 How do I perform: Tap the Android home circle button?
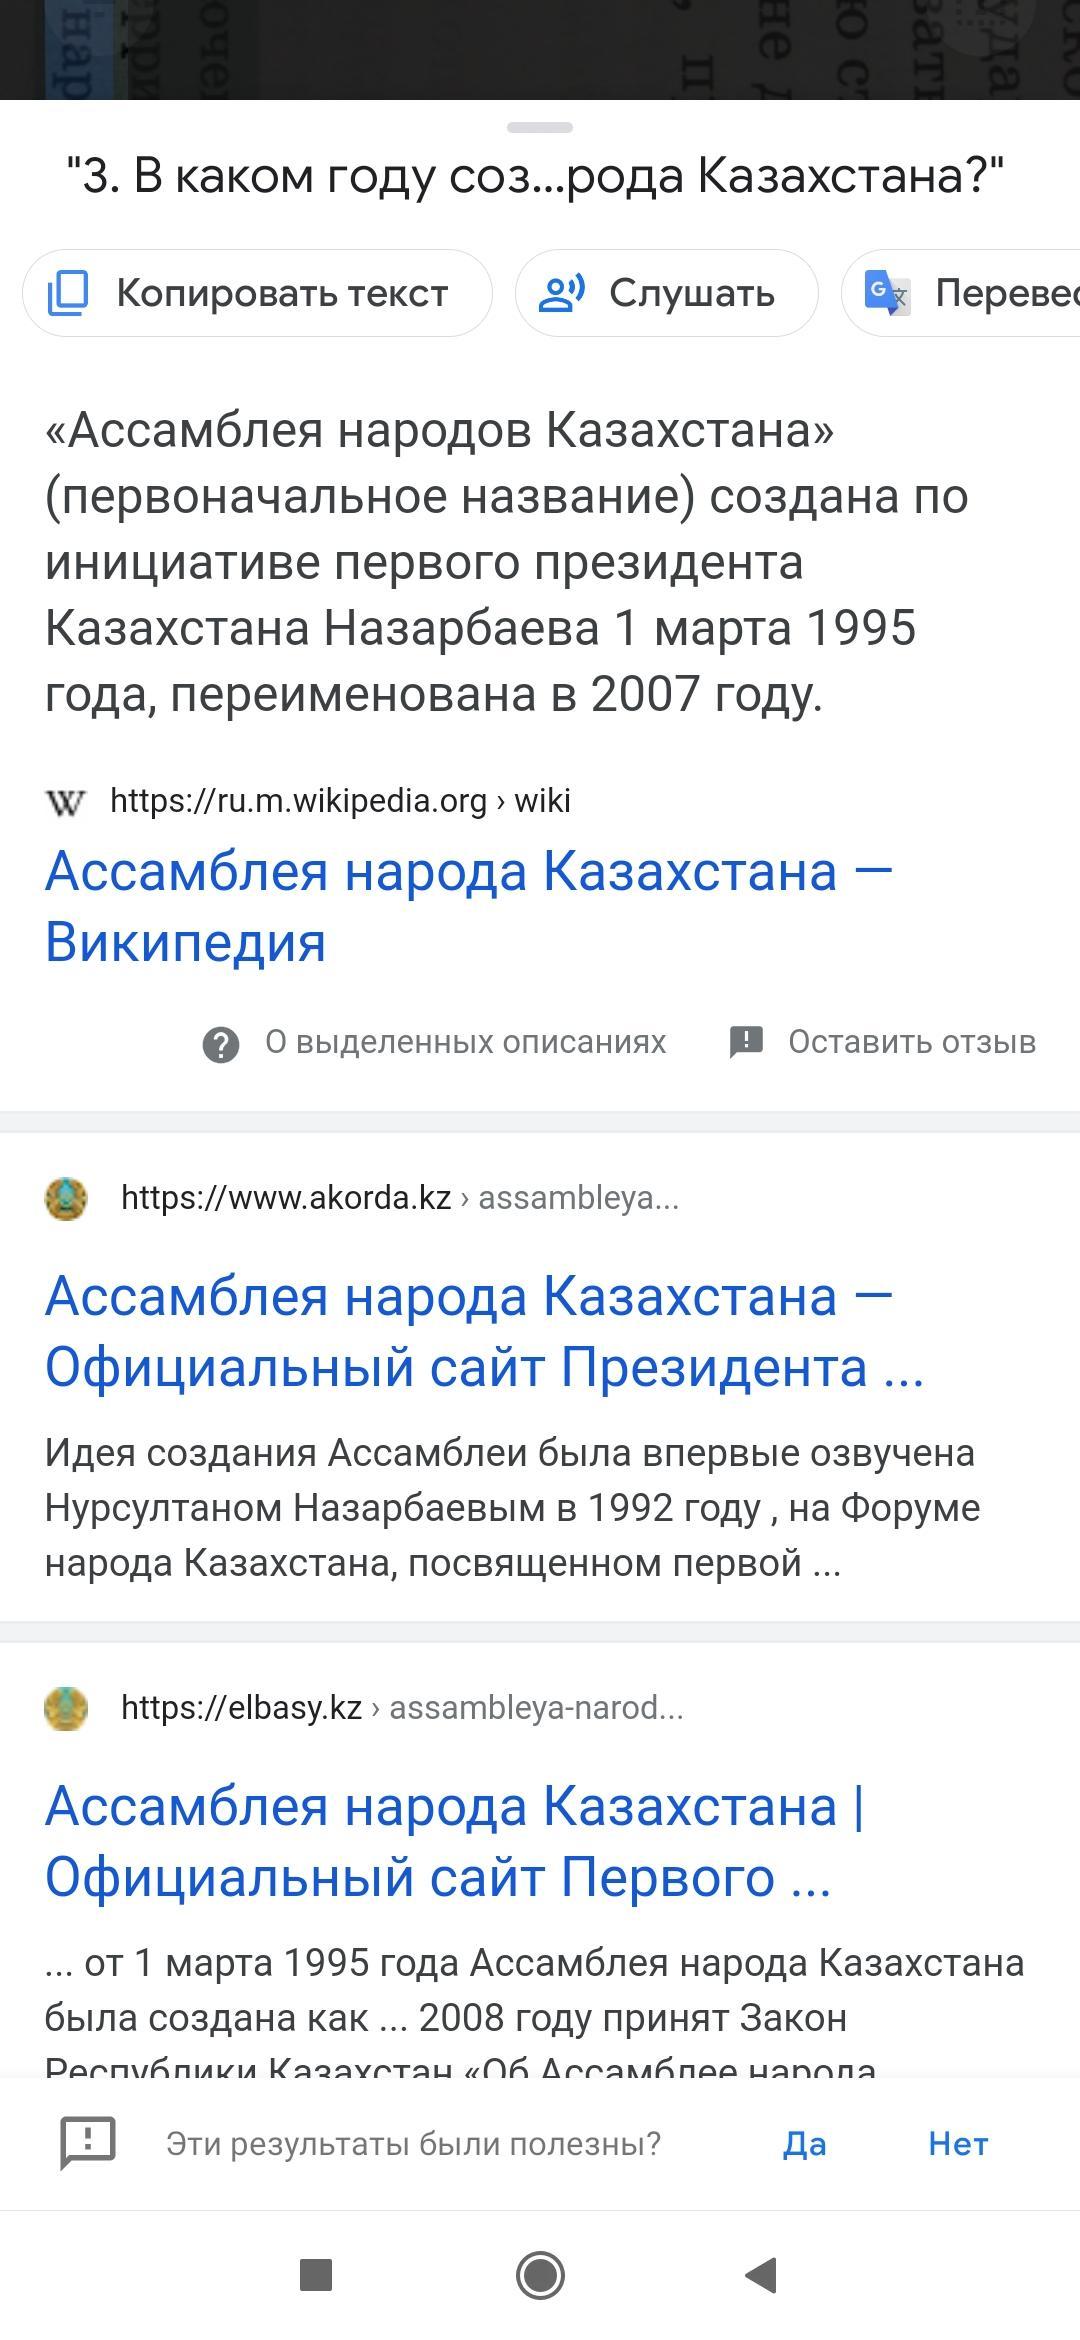(540, 2276)
